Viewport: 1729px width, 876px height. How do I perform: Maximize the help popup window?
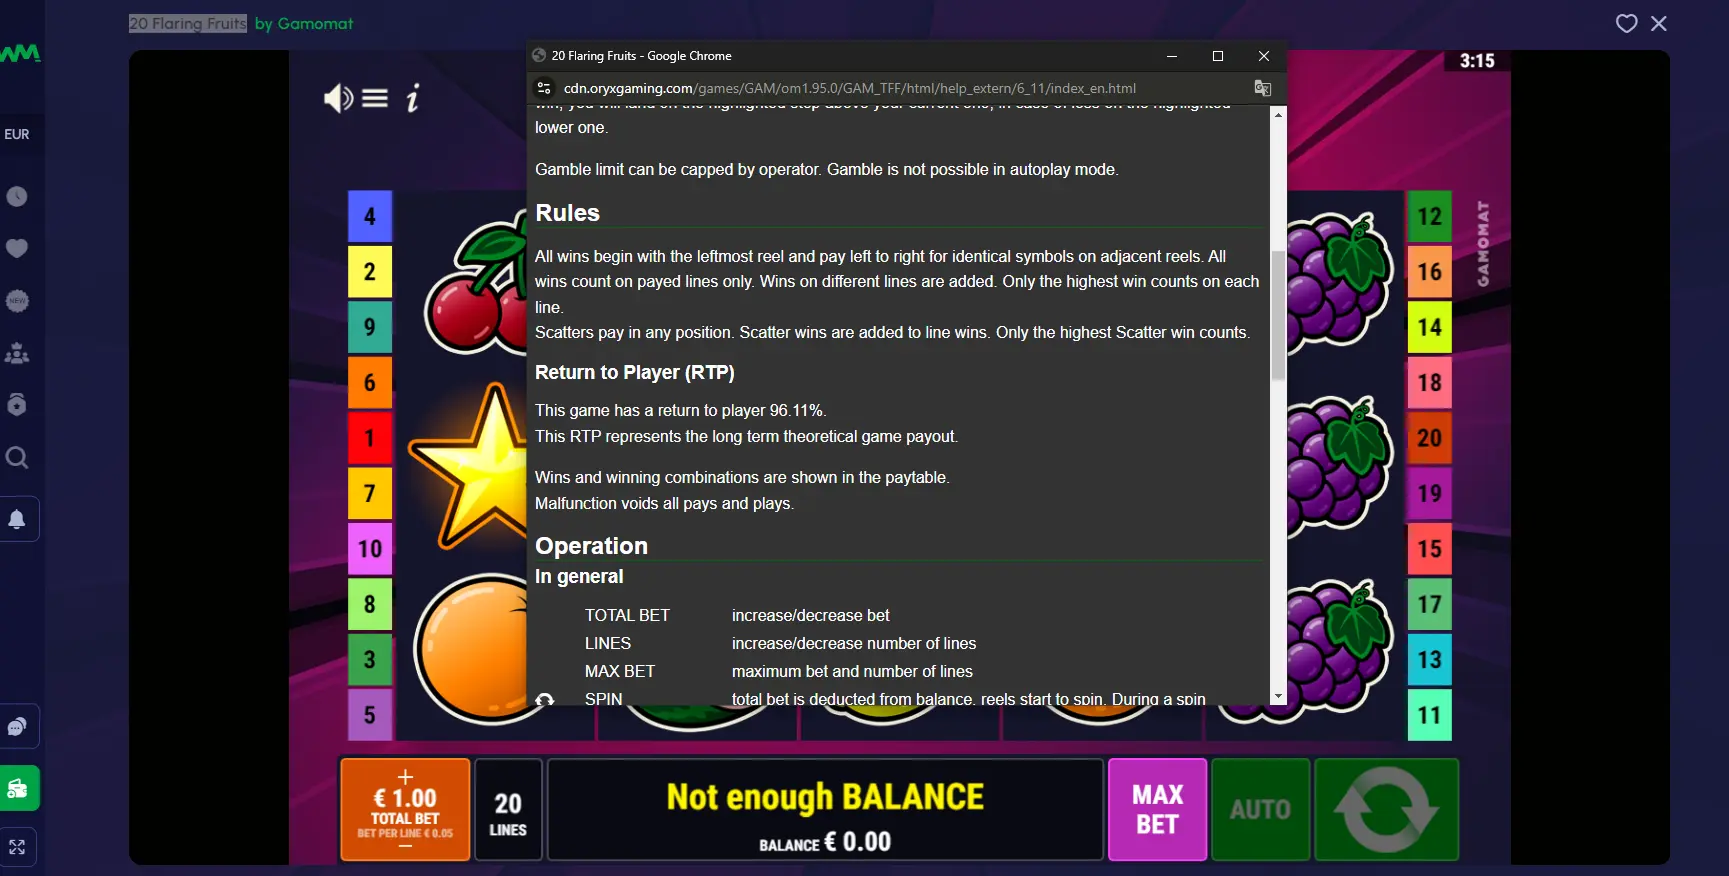pos(1218,56)
